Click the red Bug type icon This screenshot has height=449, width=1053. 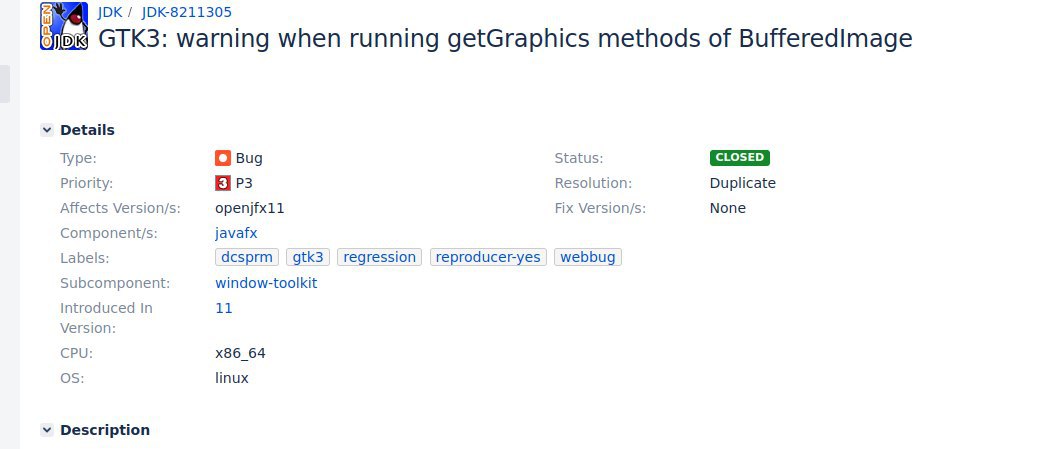tap(223, 158)
